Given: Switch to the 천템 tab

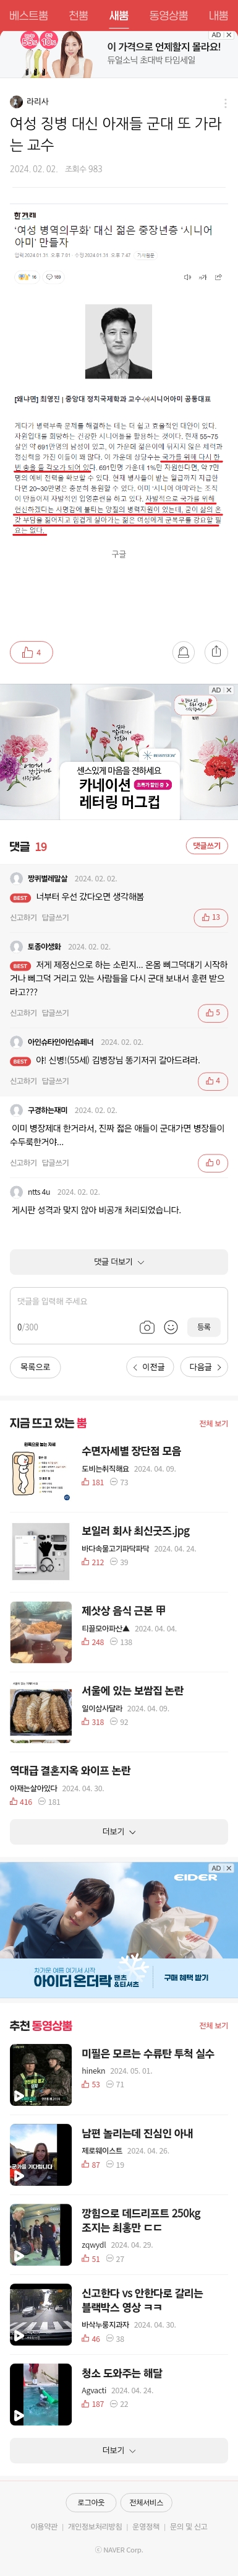Looking at the screenshot, I should point(78,15).
